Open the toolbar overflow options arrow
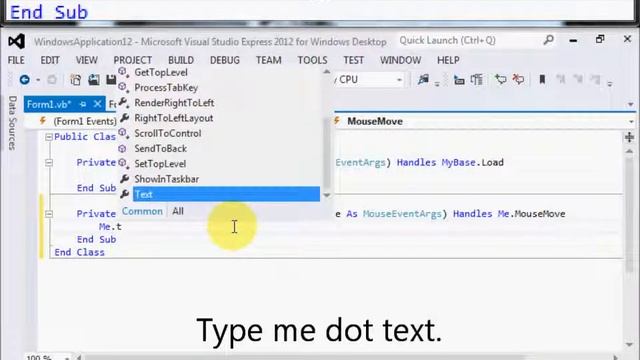 point(610,83)
